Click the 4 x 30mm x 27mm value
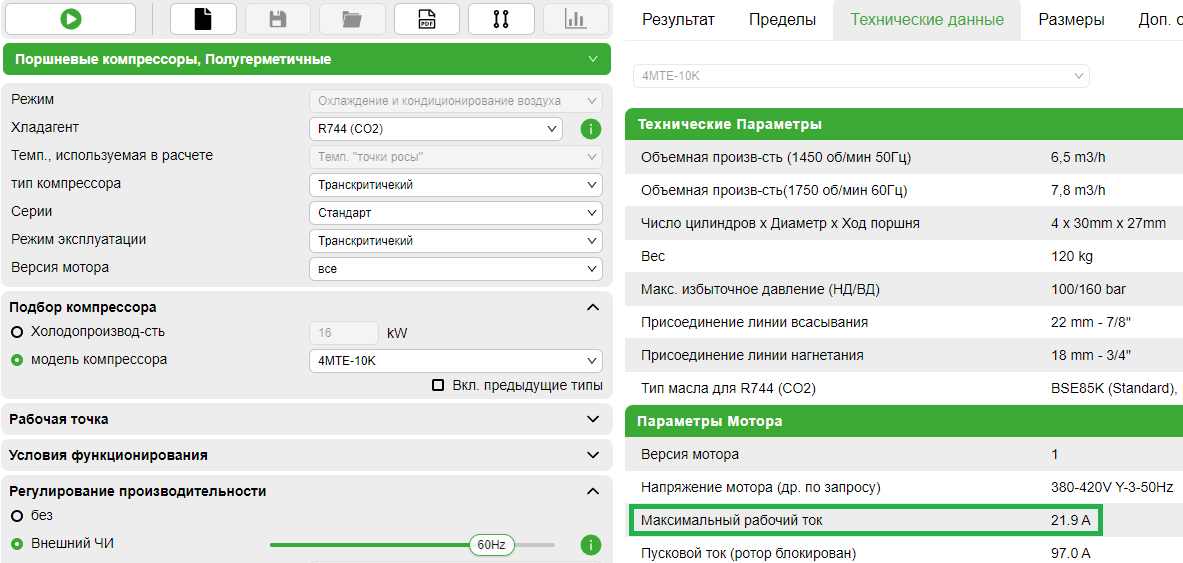The height and width of the screenshot is (563, 1183). [1108, 223]
